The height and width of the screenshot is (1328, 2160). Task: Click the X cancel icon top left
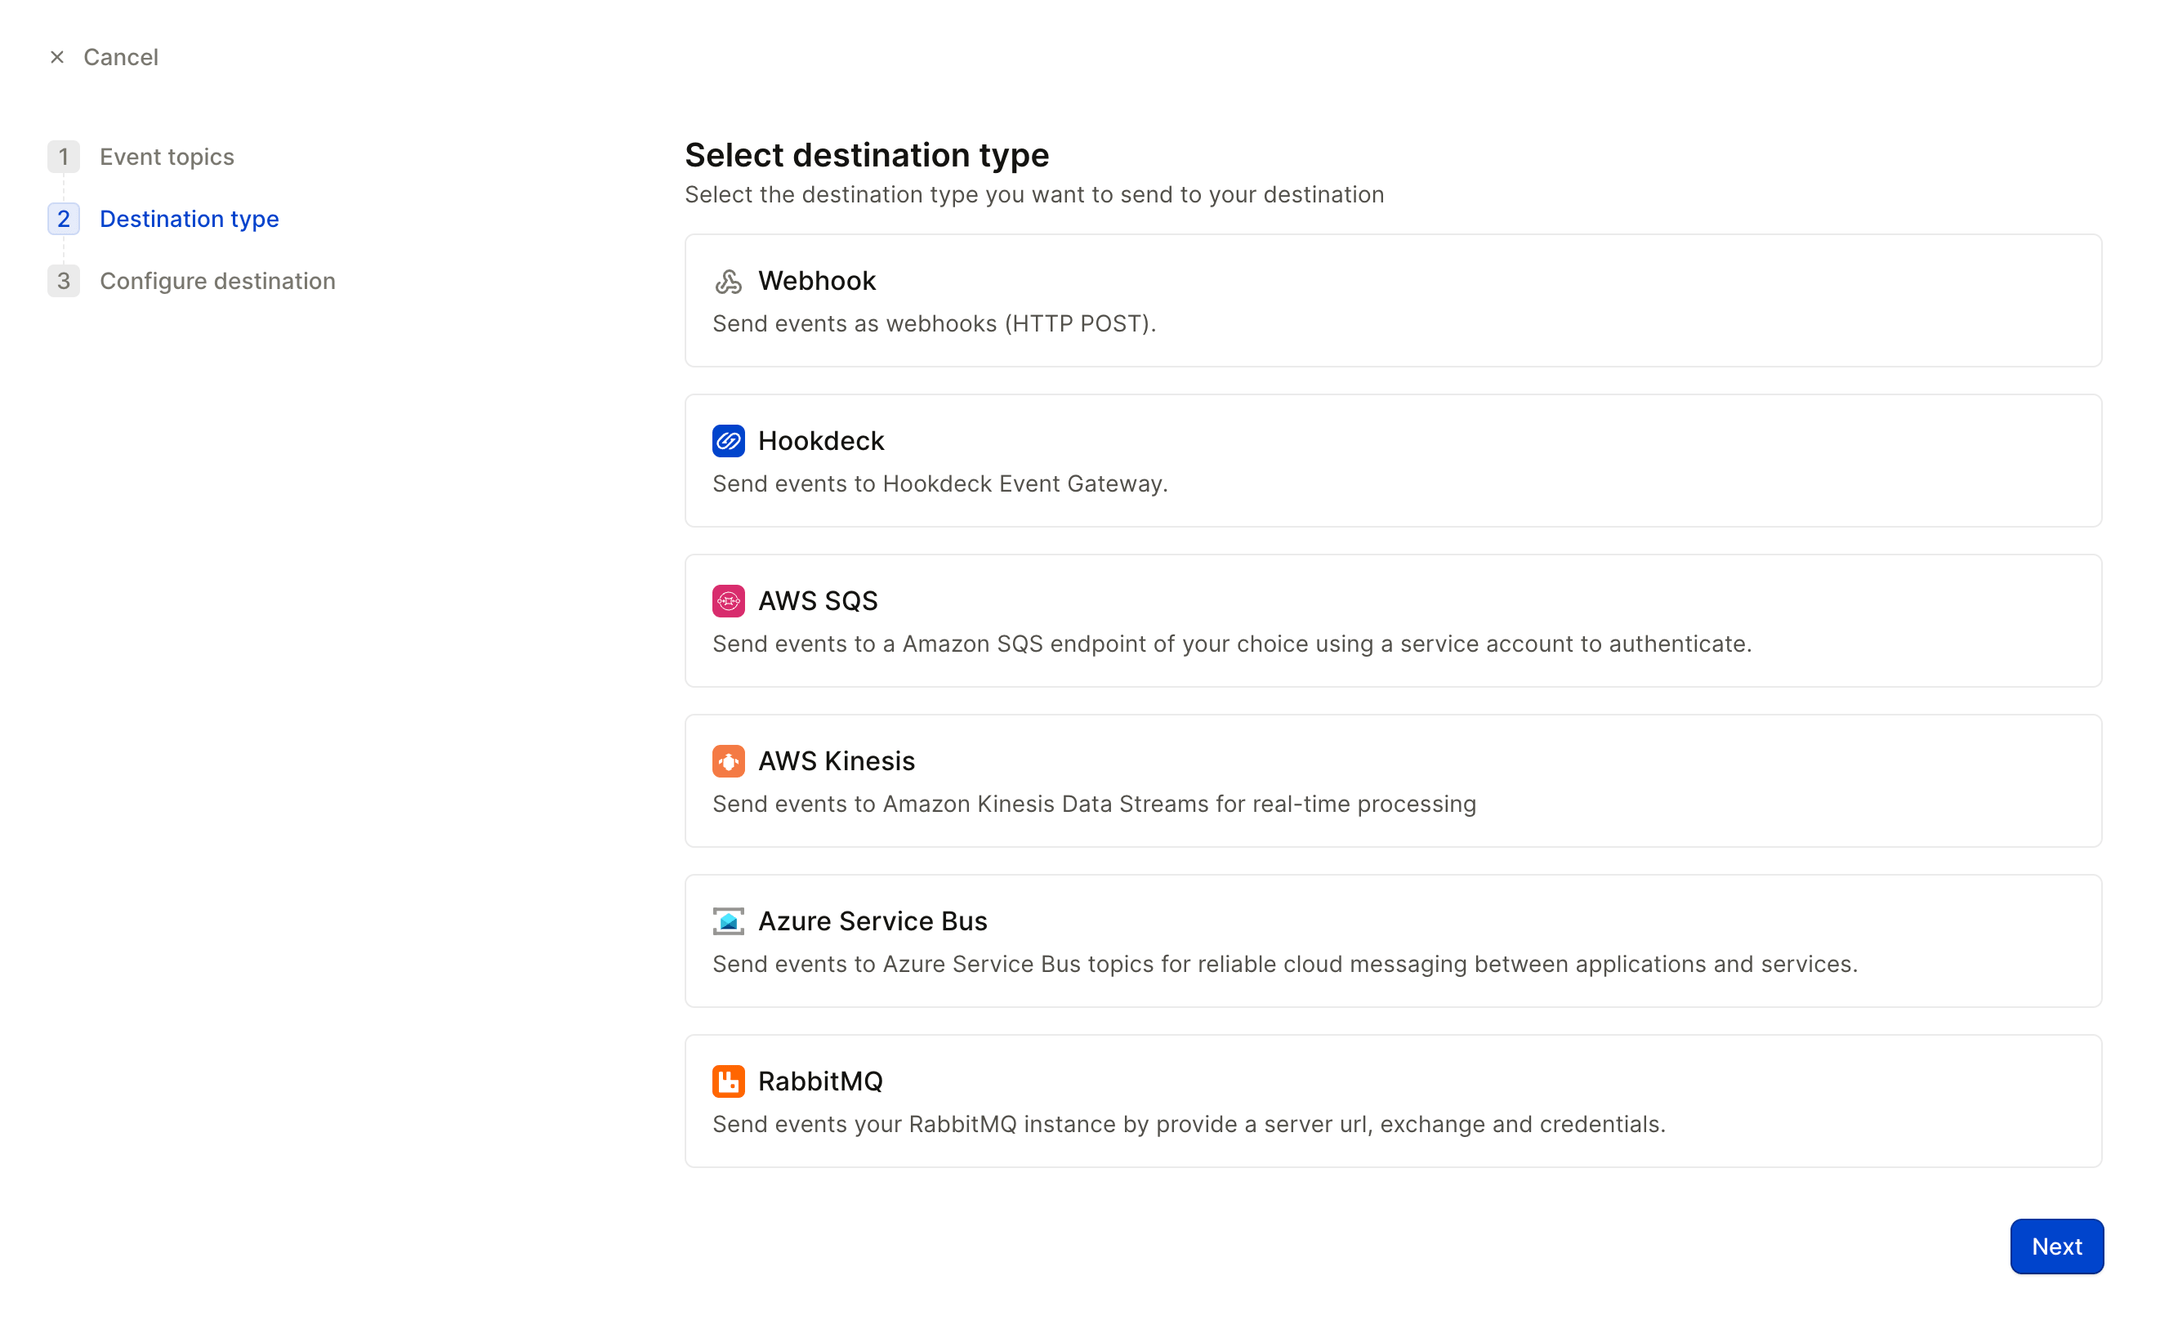point(57,57)
